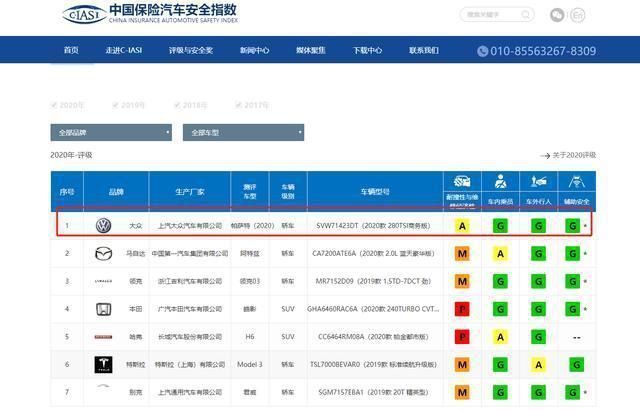Go to the 首页 home page
The image size is (640, 411).
click(71, 50)
